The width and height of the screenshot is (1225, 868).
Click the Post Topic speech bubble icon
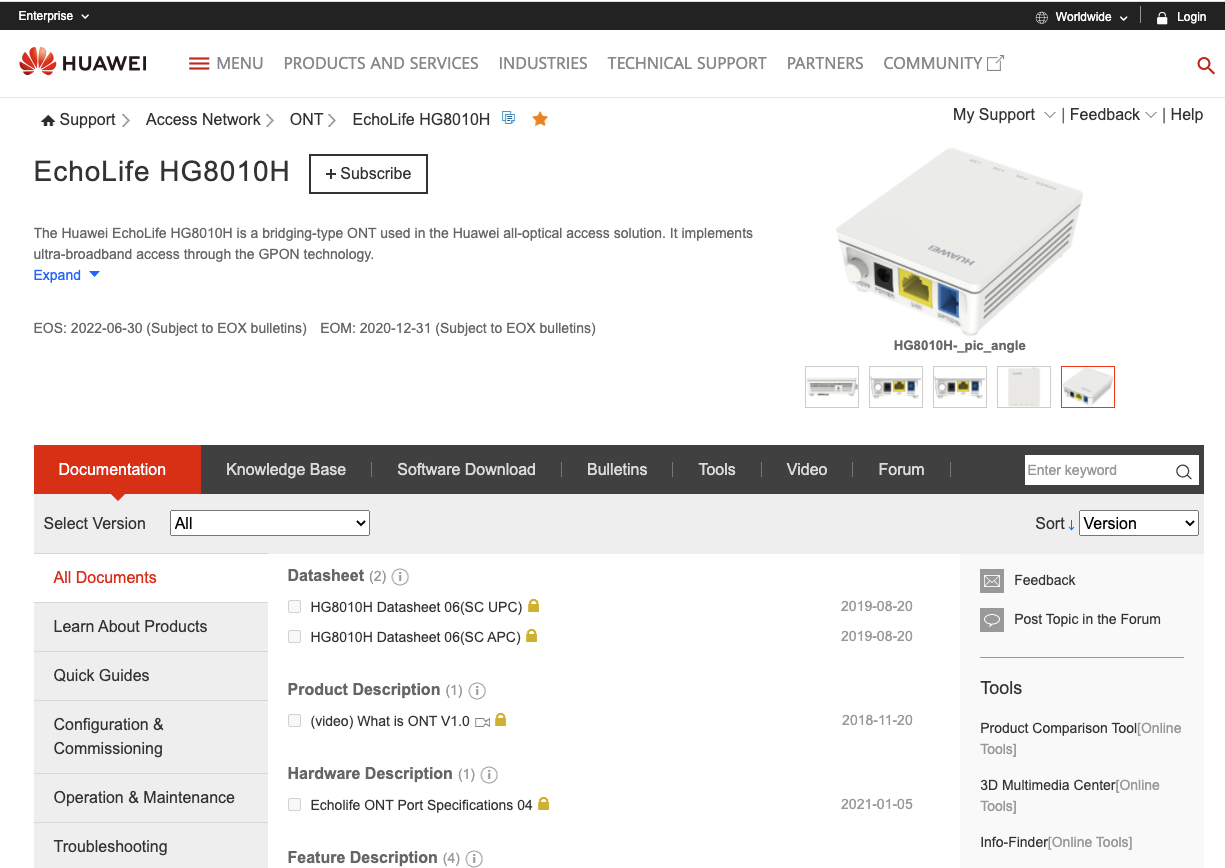(x=991, y=619)
